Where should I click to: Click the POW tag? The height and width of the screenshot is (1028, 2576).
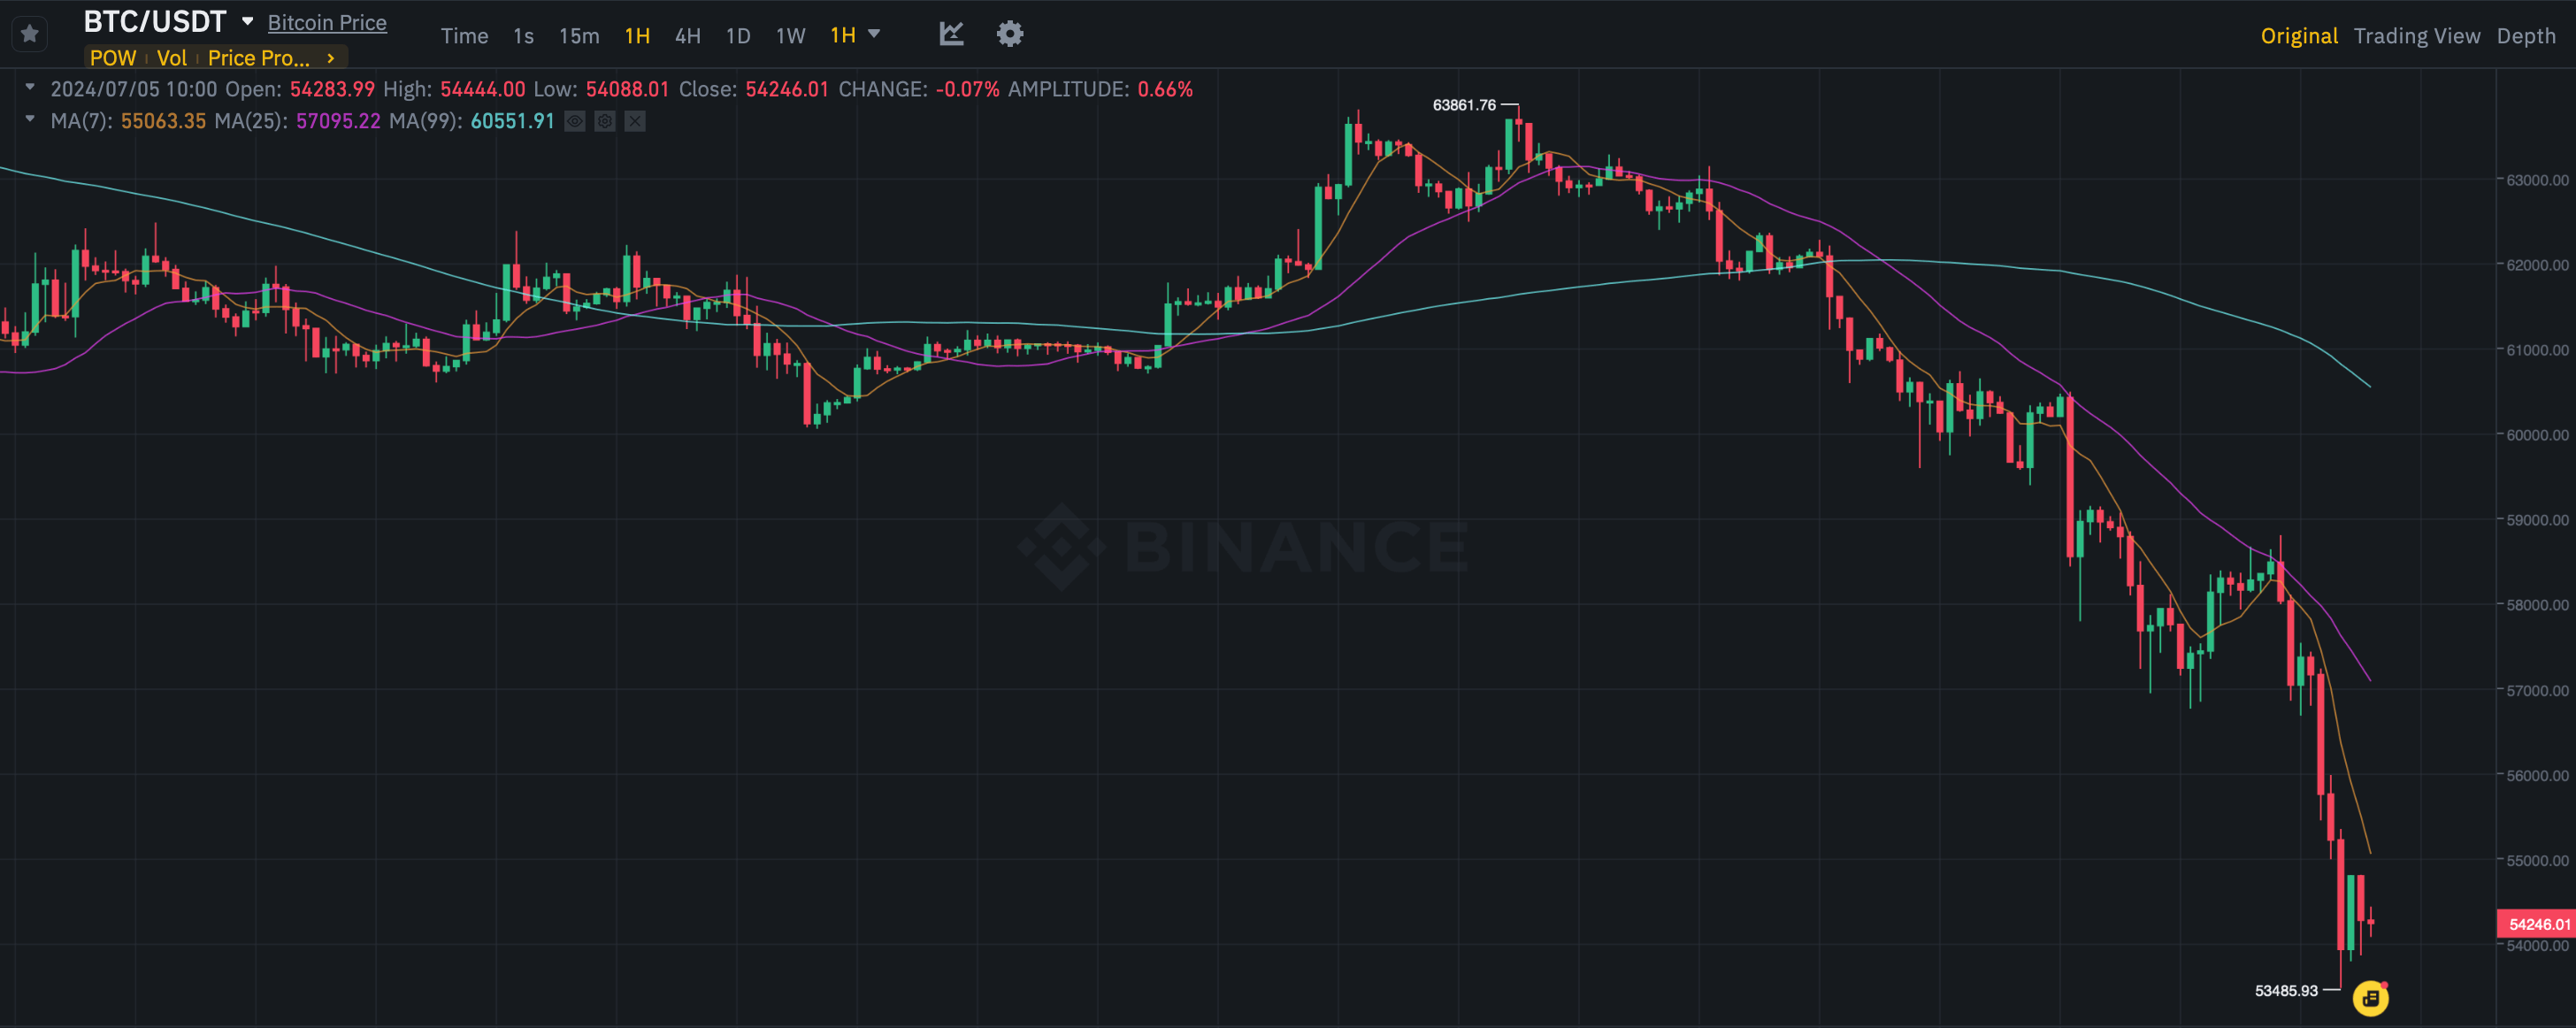[113, 58]
